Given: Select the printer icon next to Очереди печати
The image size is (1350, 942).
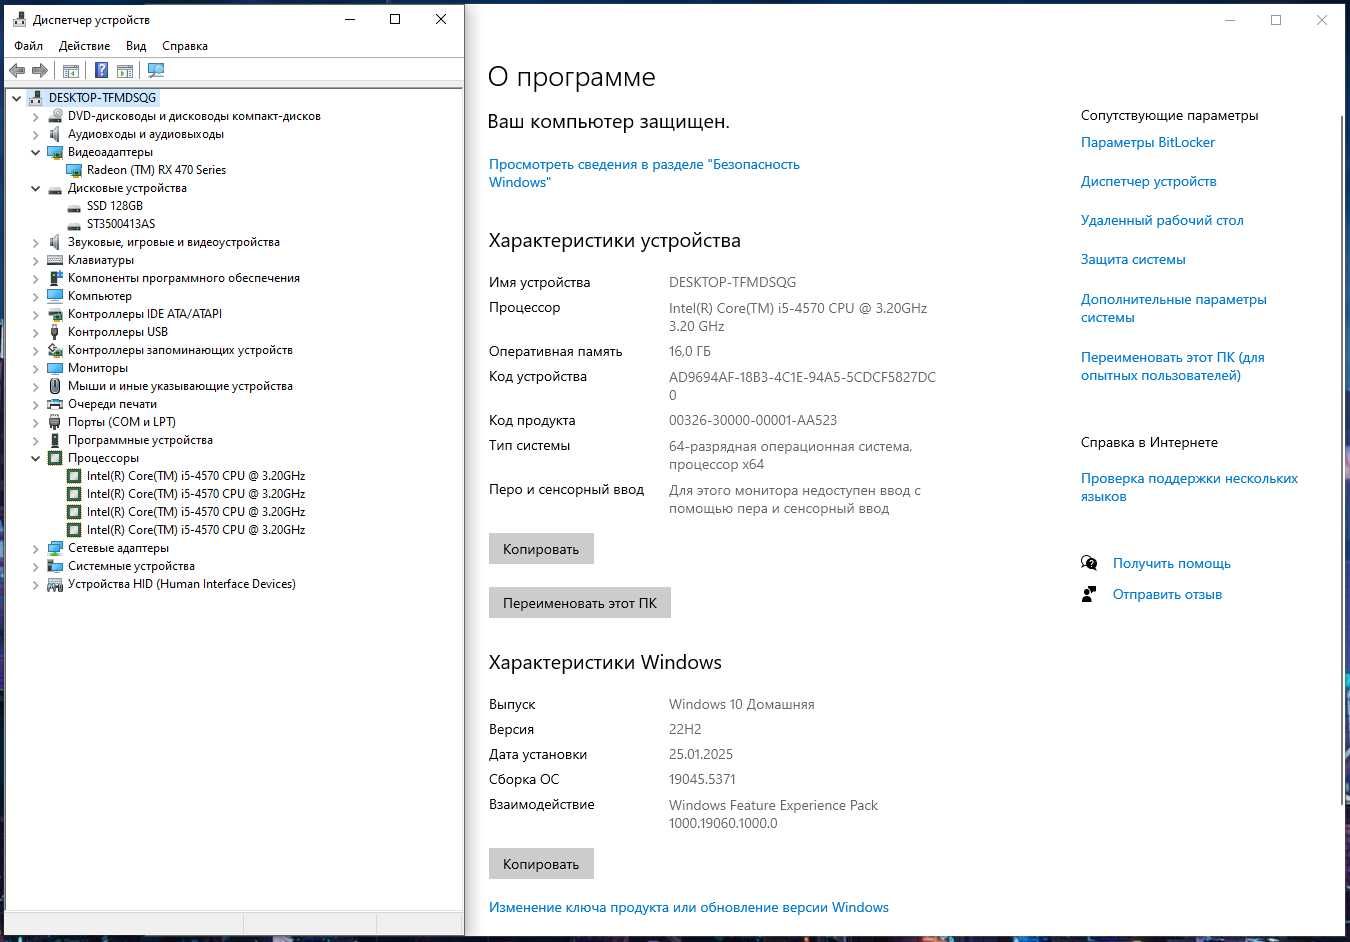Looking at the screenshot, I should 55,404.
